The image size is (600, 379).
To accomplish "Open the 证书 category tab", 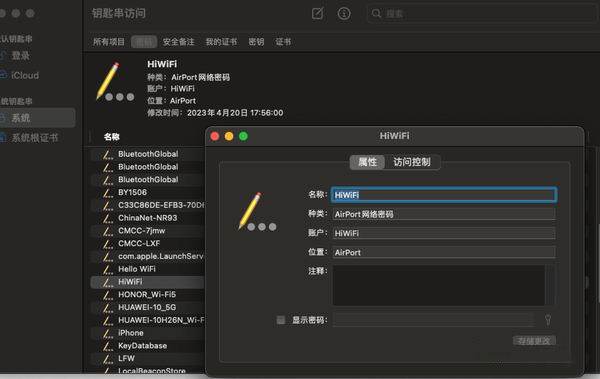I will [x=283, y=42].
